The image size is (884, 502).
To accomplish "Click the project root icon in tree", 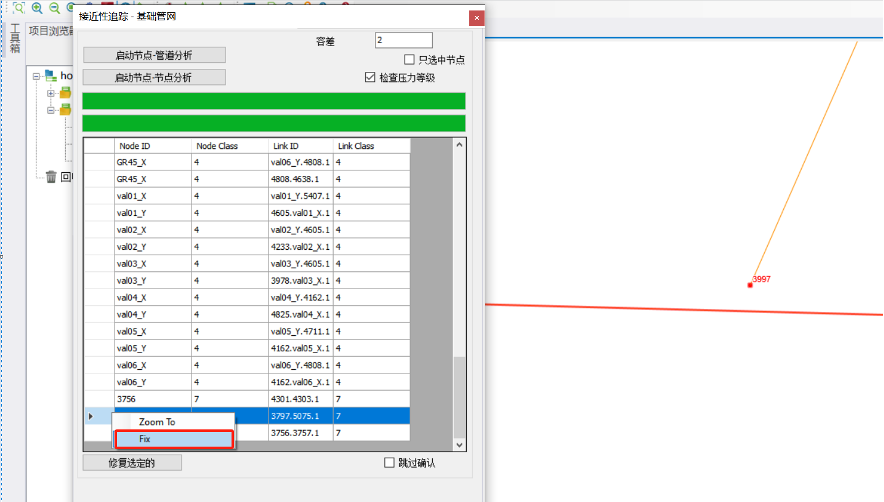I will click(x=50, y=75).
